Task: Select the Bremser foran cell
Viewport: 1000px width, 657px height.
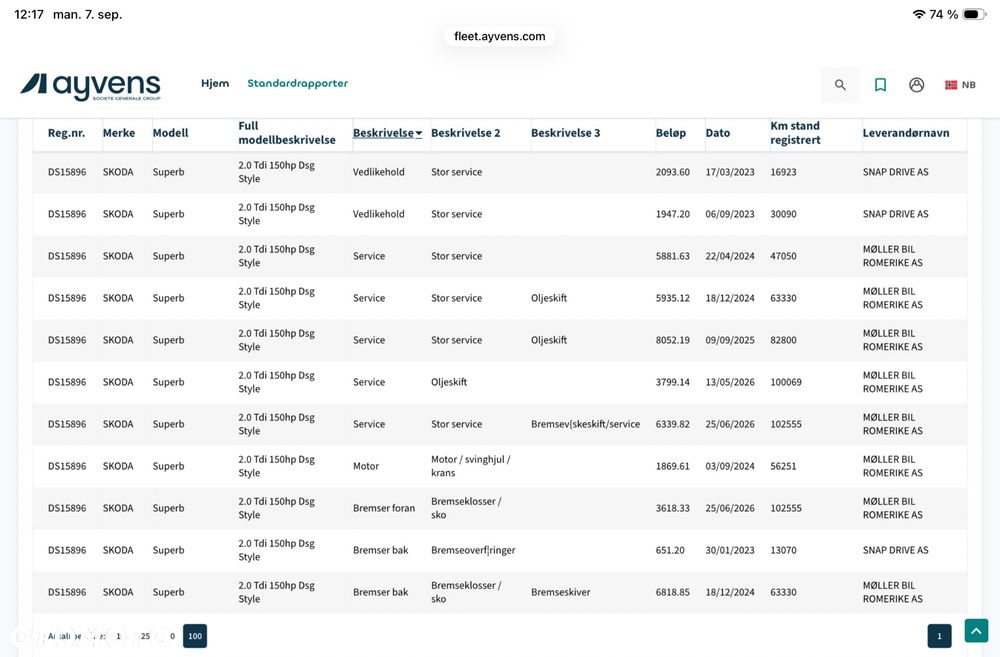Action: [384, 508]
